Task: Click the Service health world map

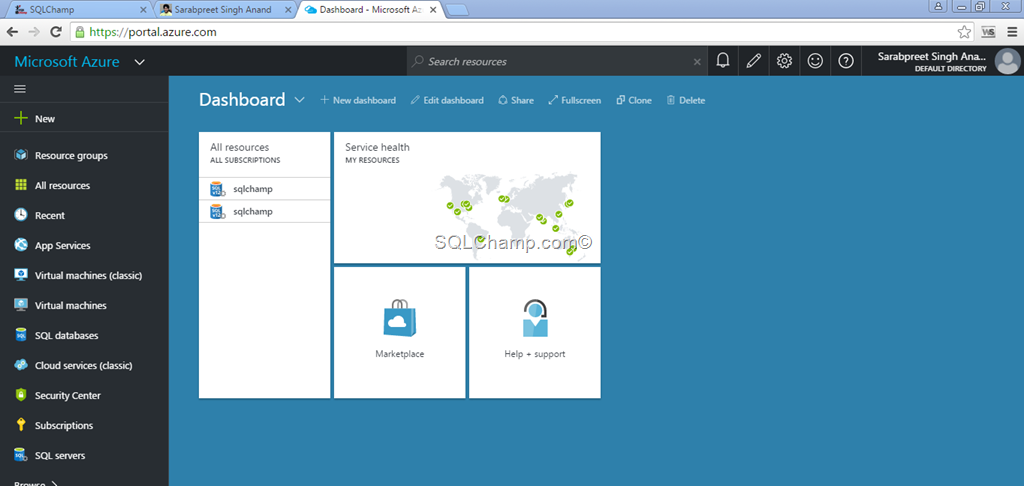Action: 508,216
